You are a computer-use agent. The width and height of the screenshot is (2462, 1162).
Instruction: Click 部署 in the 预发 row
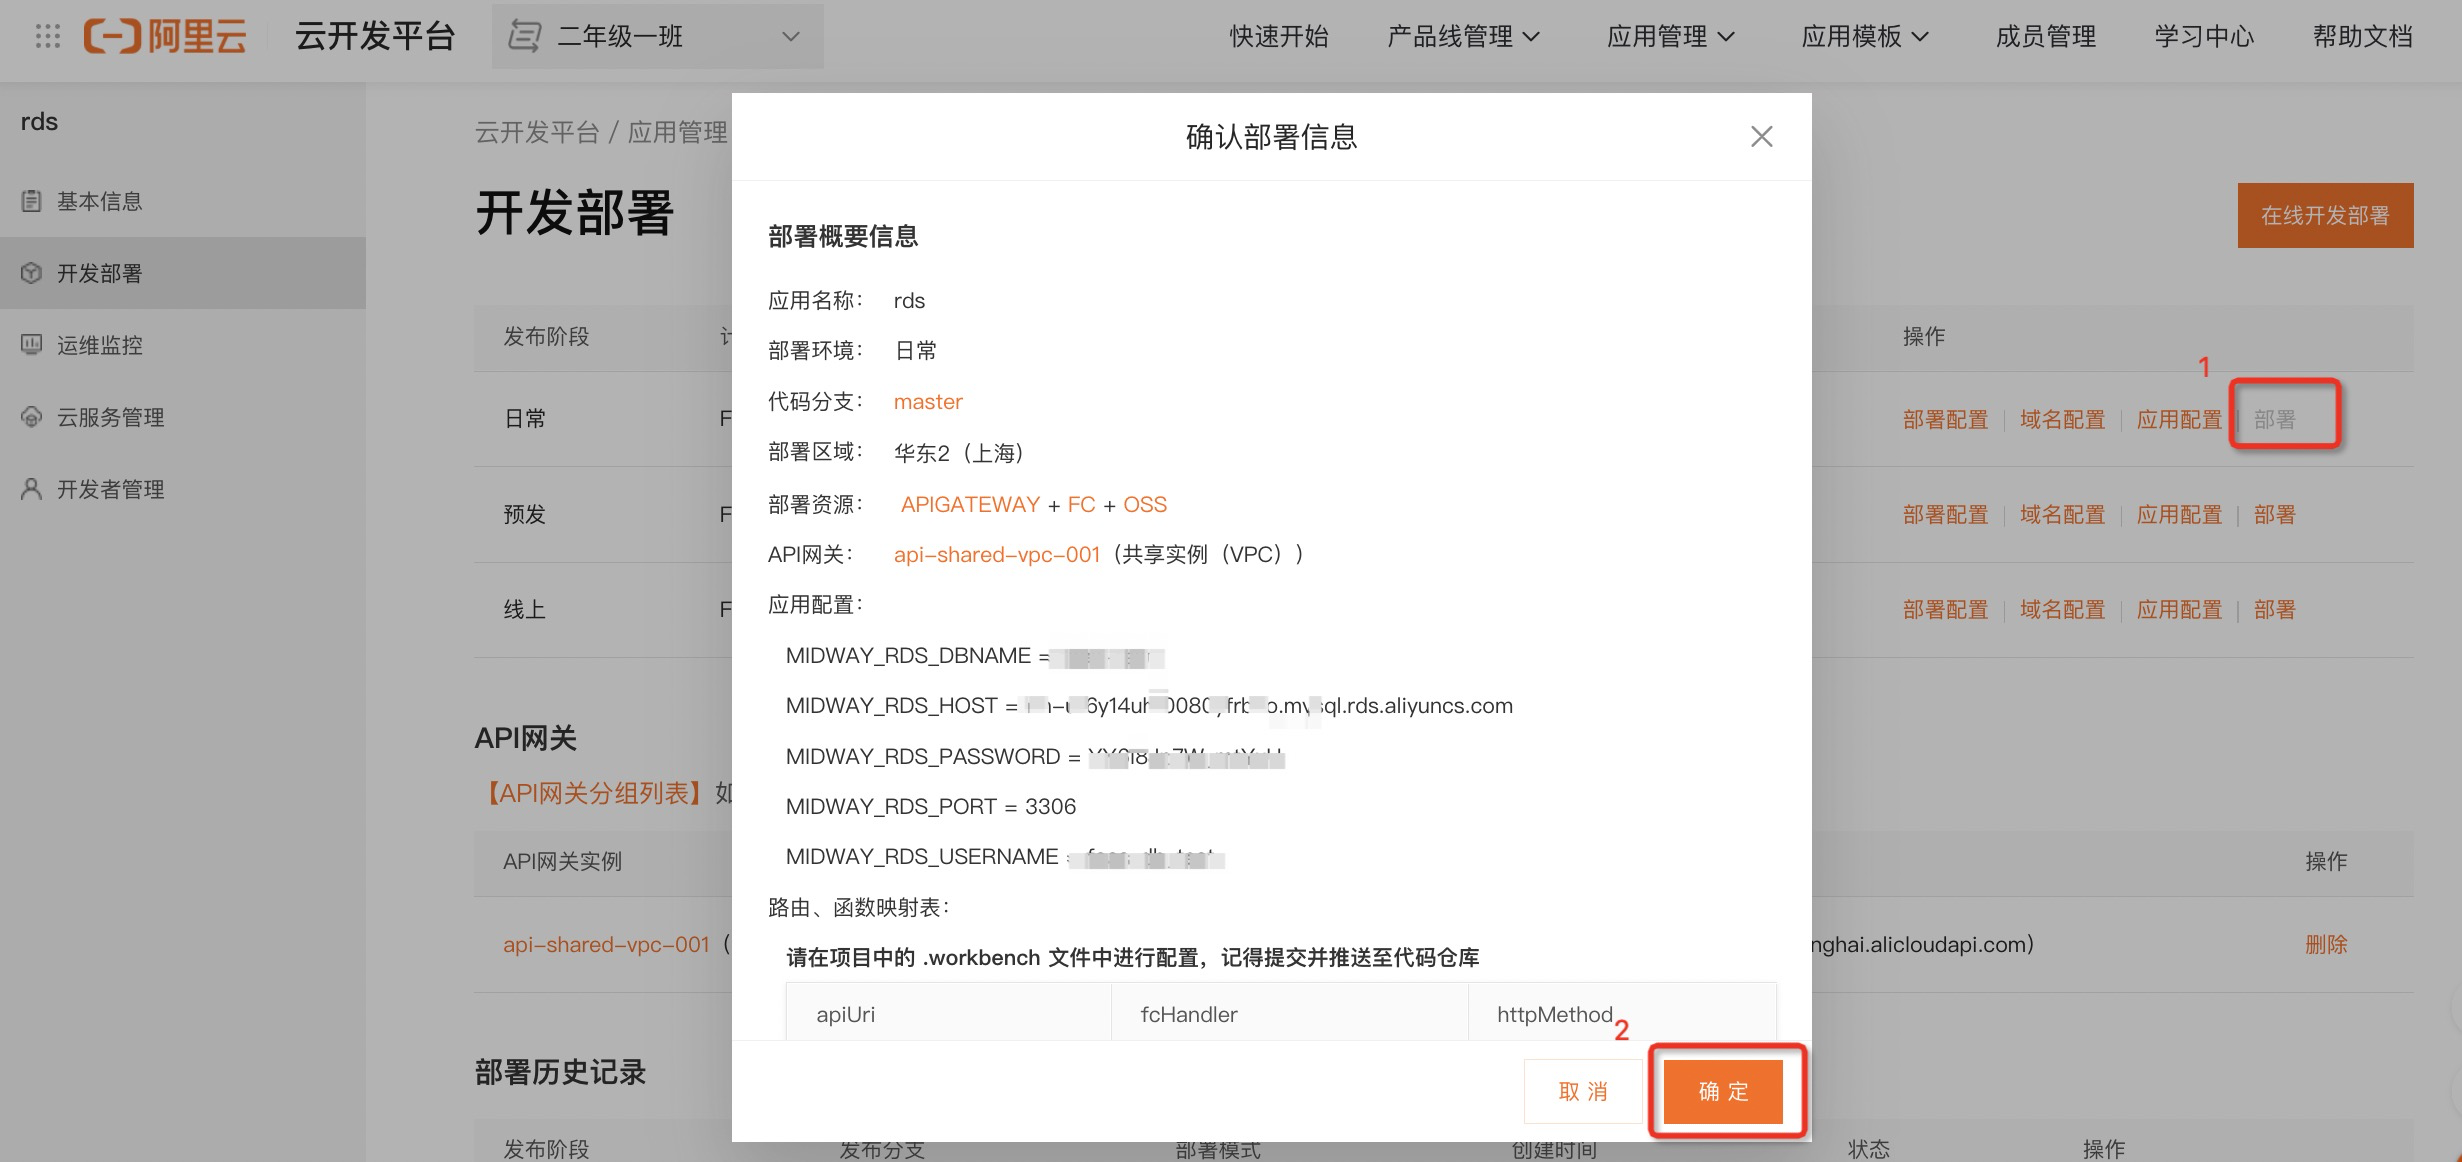point(2275,515)
